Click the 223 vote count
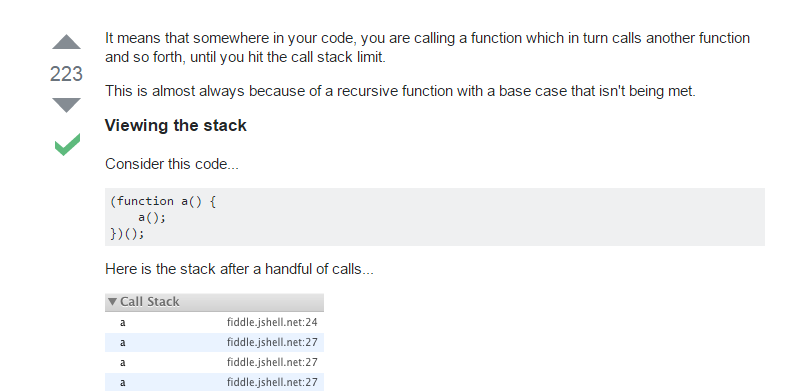Screen dimensions: 795x391 coord(66,74)
